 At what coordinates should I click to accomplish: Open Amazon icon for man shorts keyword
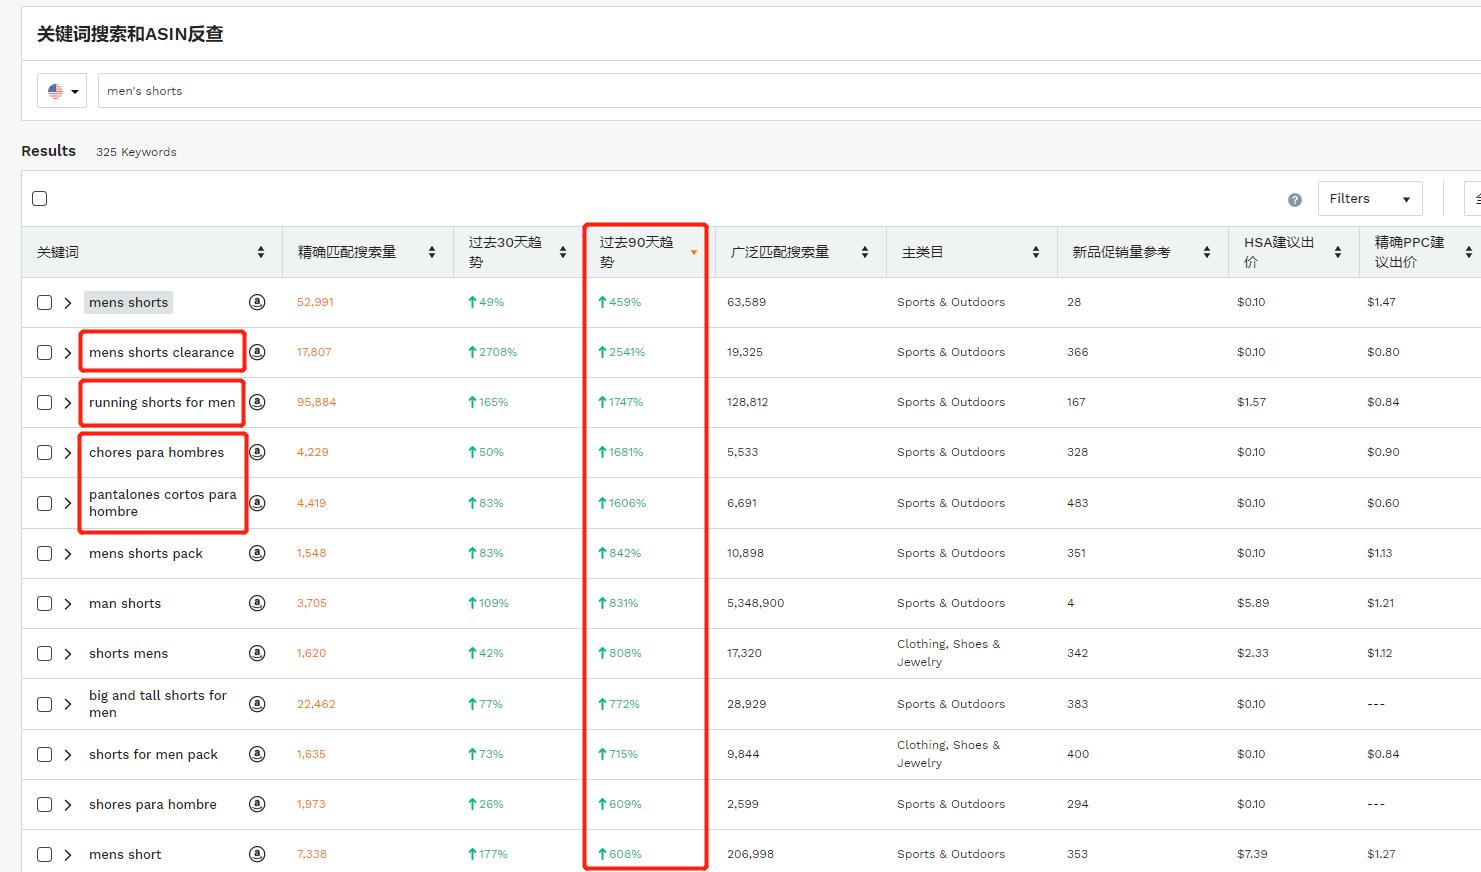point(257,603)
